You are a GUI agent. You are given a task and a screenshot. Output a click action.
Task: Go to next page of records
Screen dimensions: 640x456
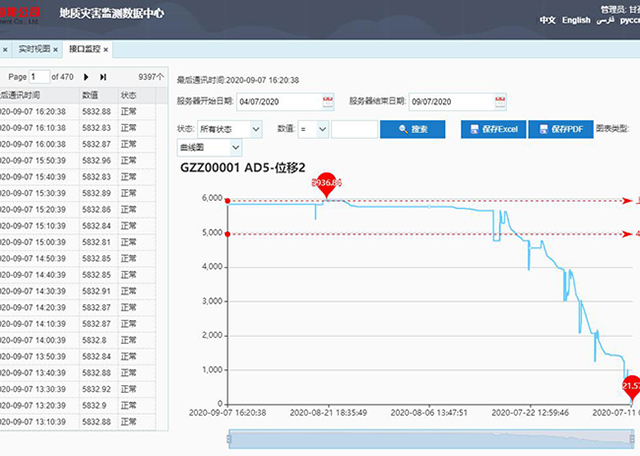(x=87, y=77)
